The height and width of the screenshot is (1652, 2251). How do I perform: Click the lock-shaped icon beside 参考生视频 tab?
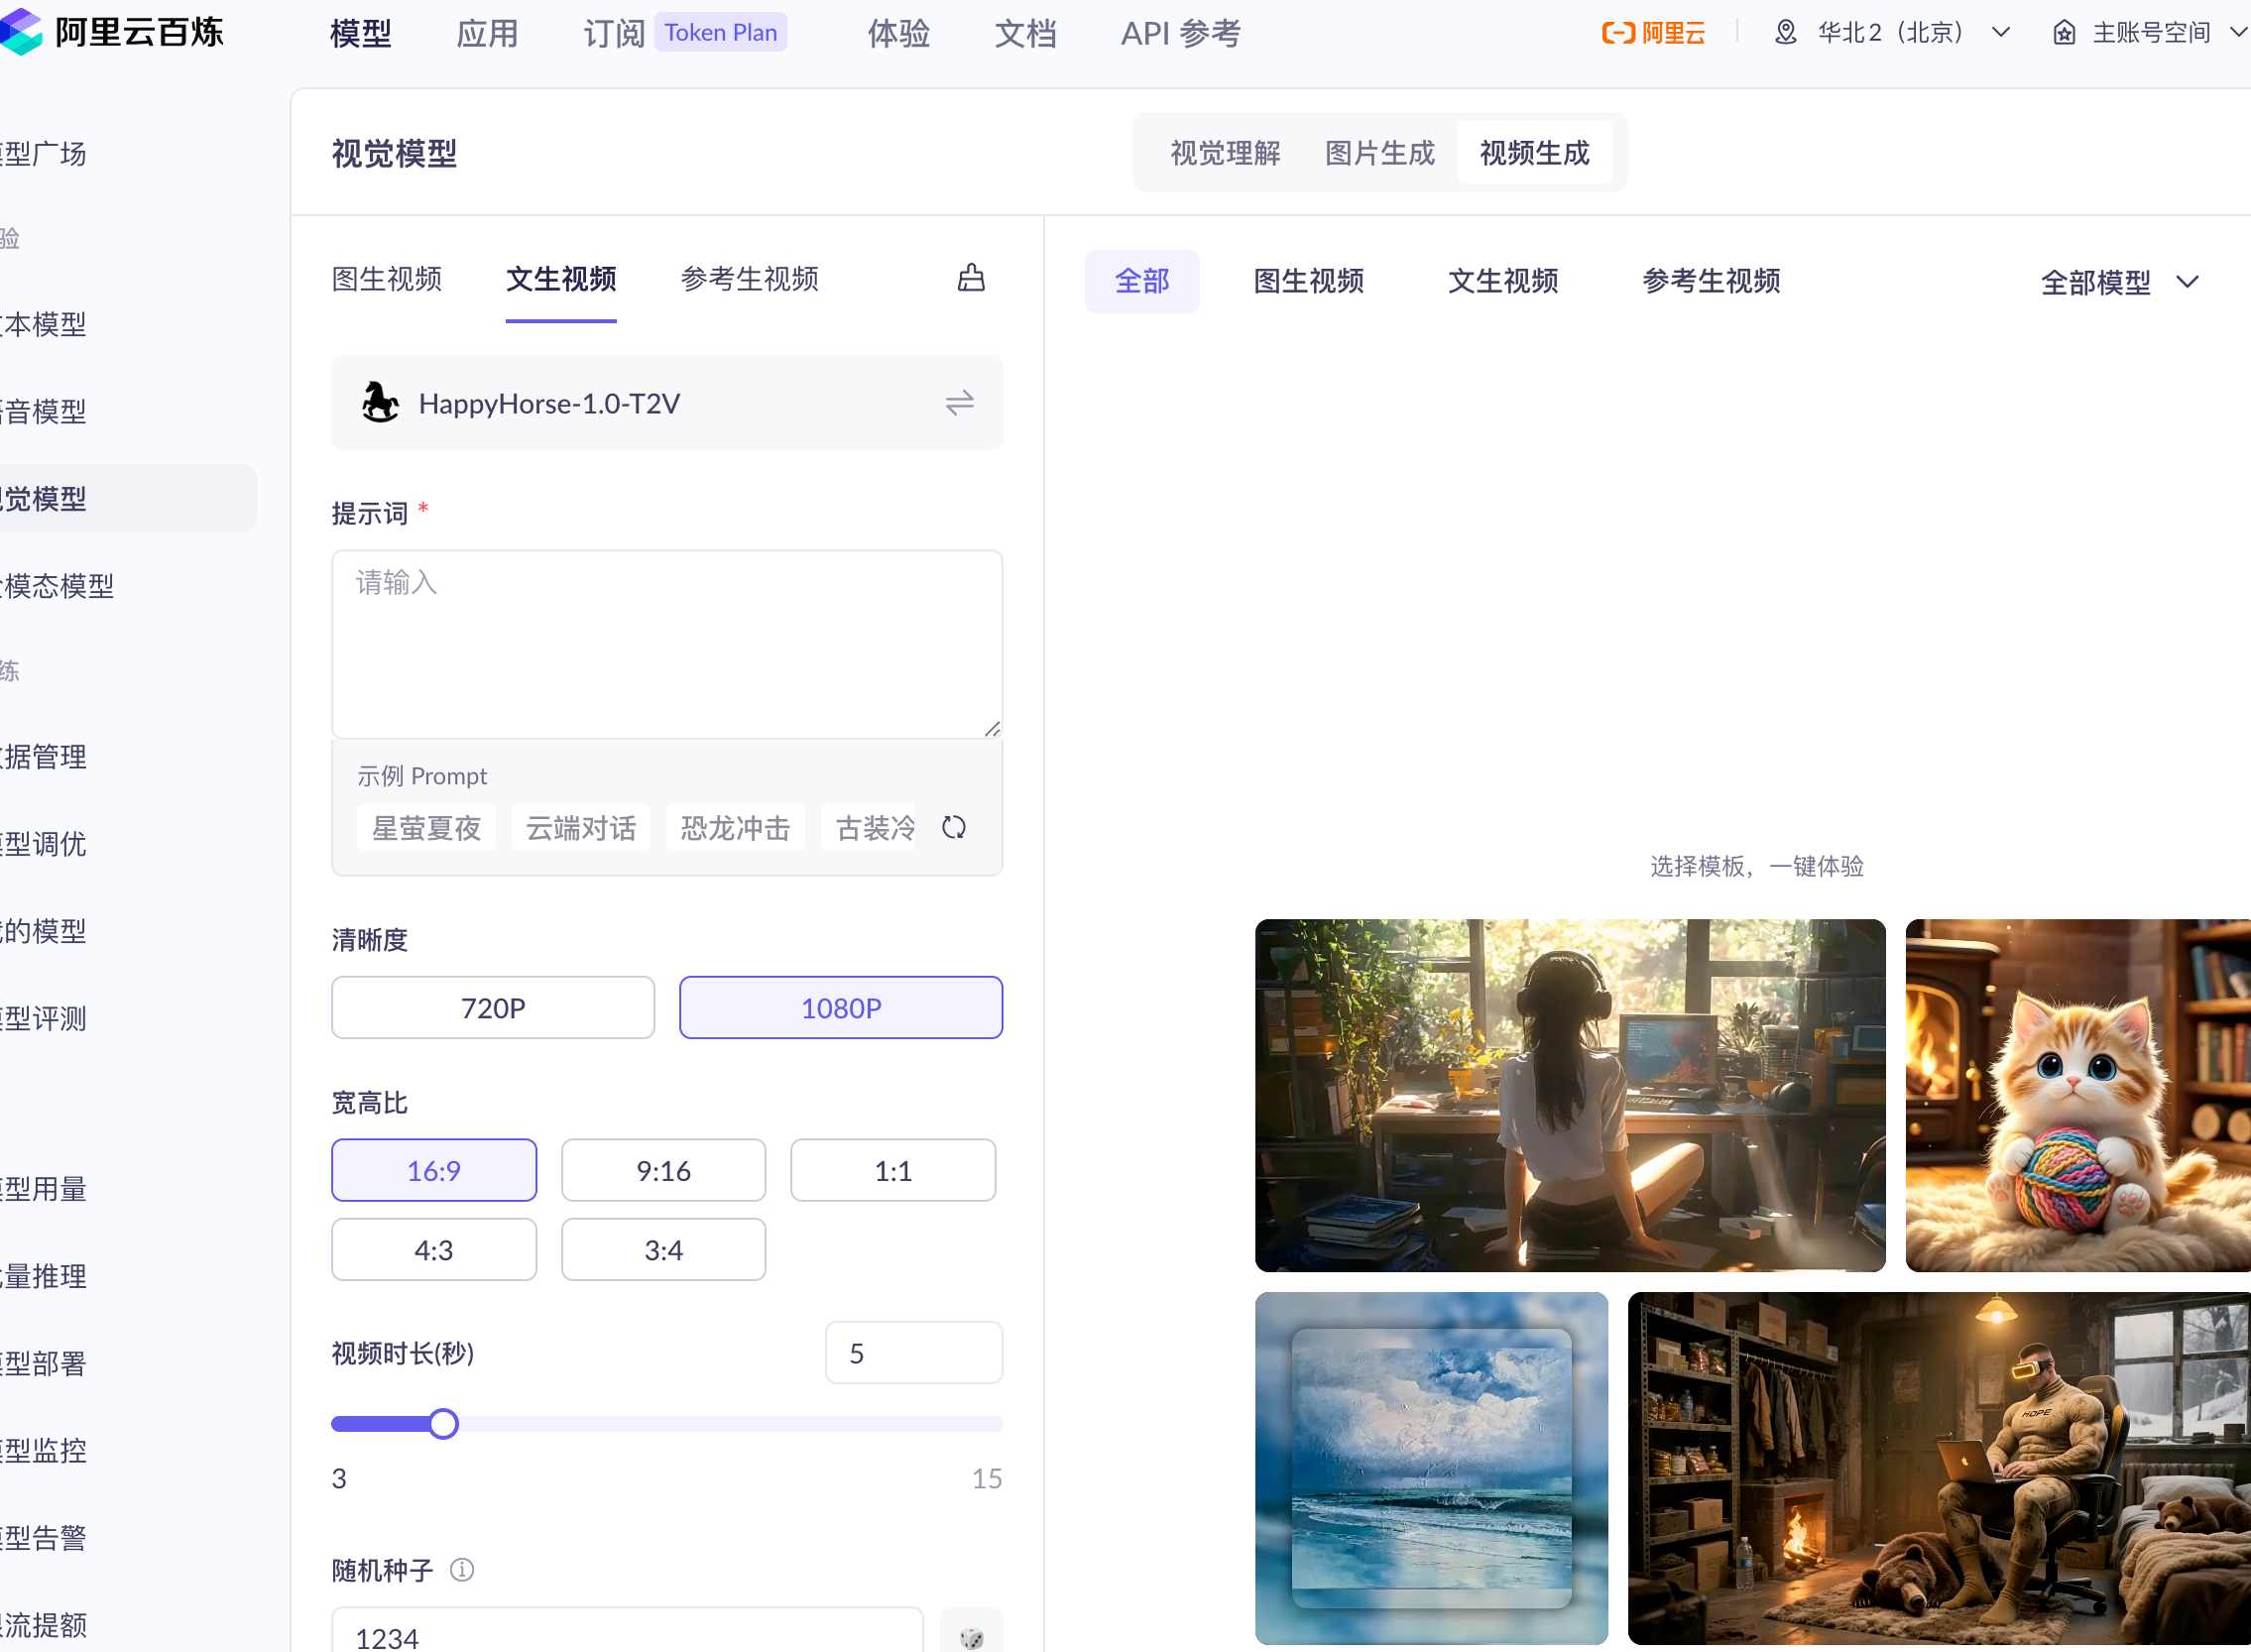pyautogui.click(x=971, y=278)
